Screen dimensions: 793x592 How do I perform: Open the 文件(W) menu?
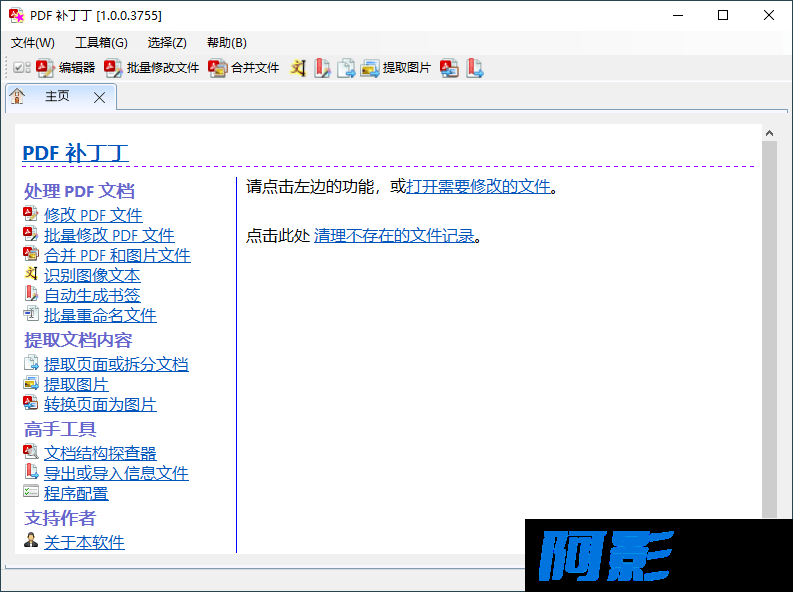point(33,43)
